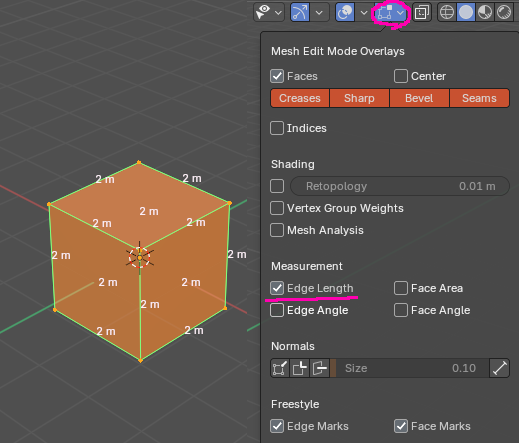Viewport: 519px width, 443px height.
Task: Enable the Face Angle checkbox
Action: 401,310
